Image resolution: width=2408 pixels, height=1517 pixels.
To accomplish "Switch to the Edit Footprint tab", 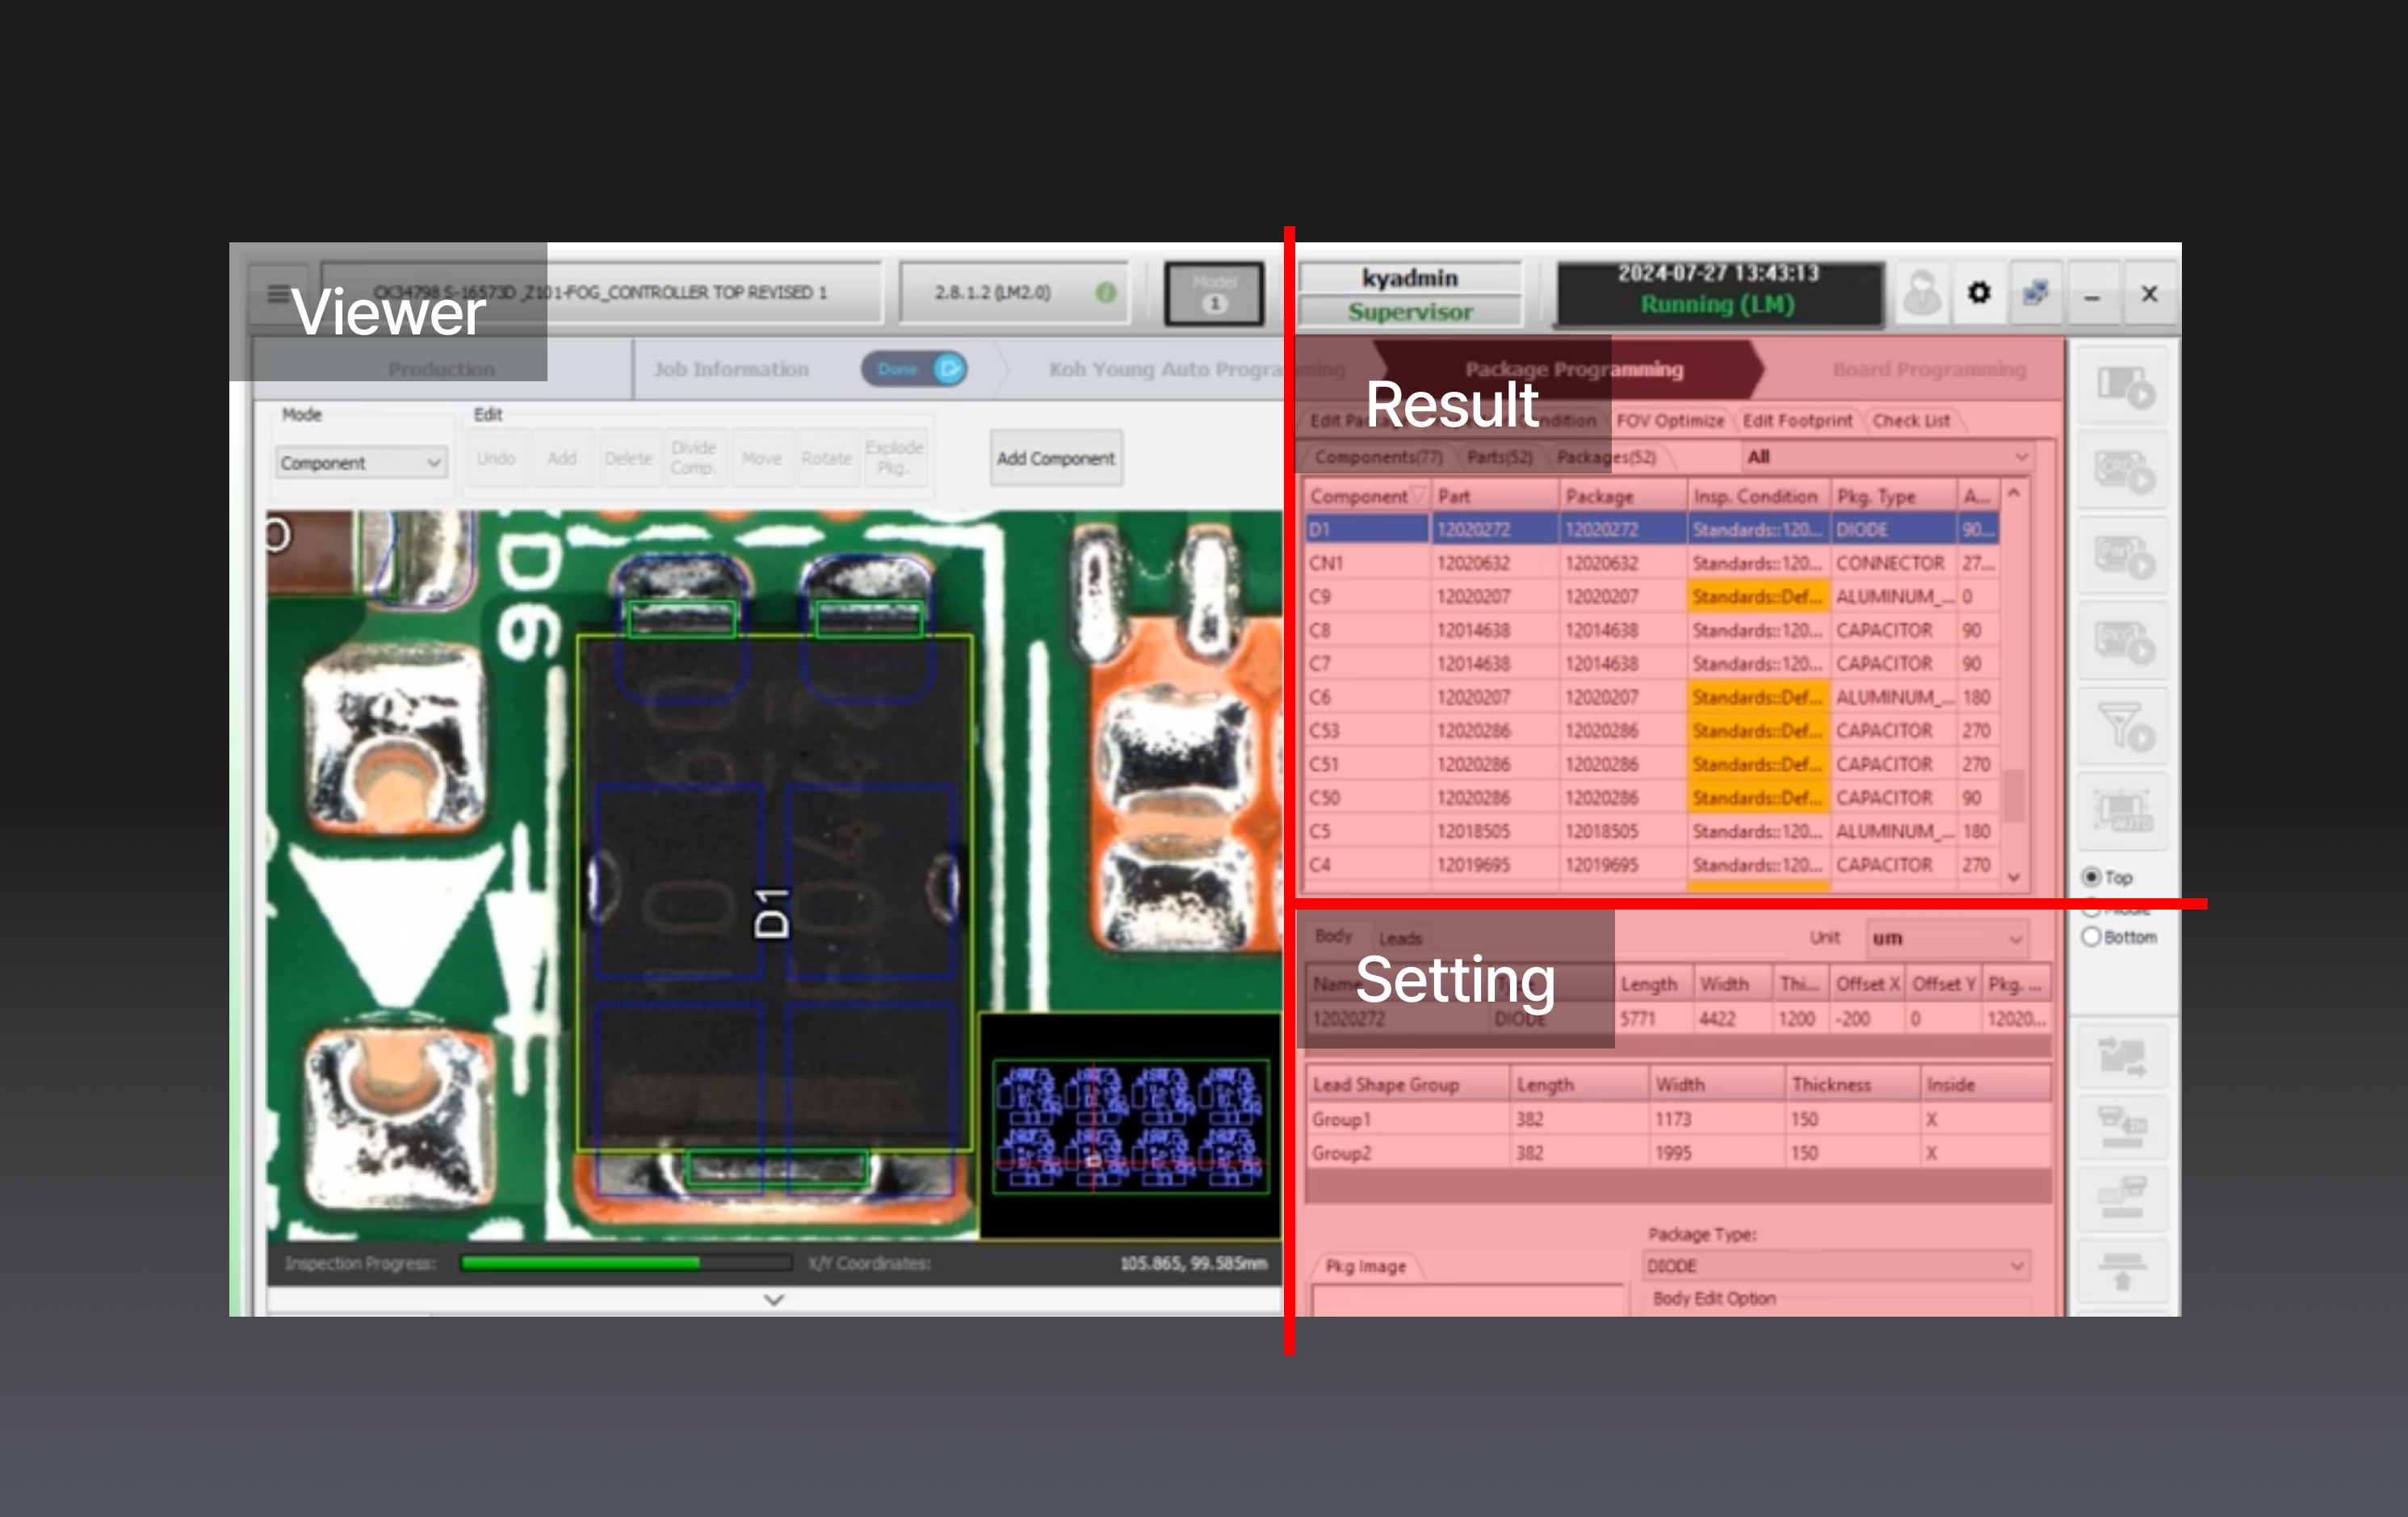I will (x=1797, y=421).
